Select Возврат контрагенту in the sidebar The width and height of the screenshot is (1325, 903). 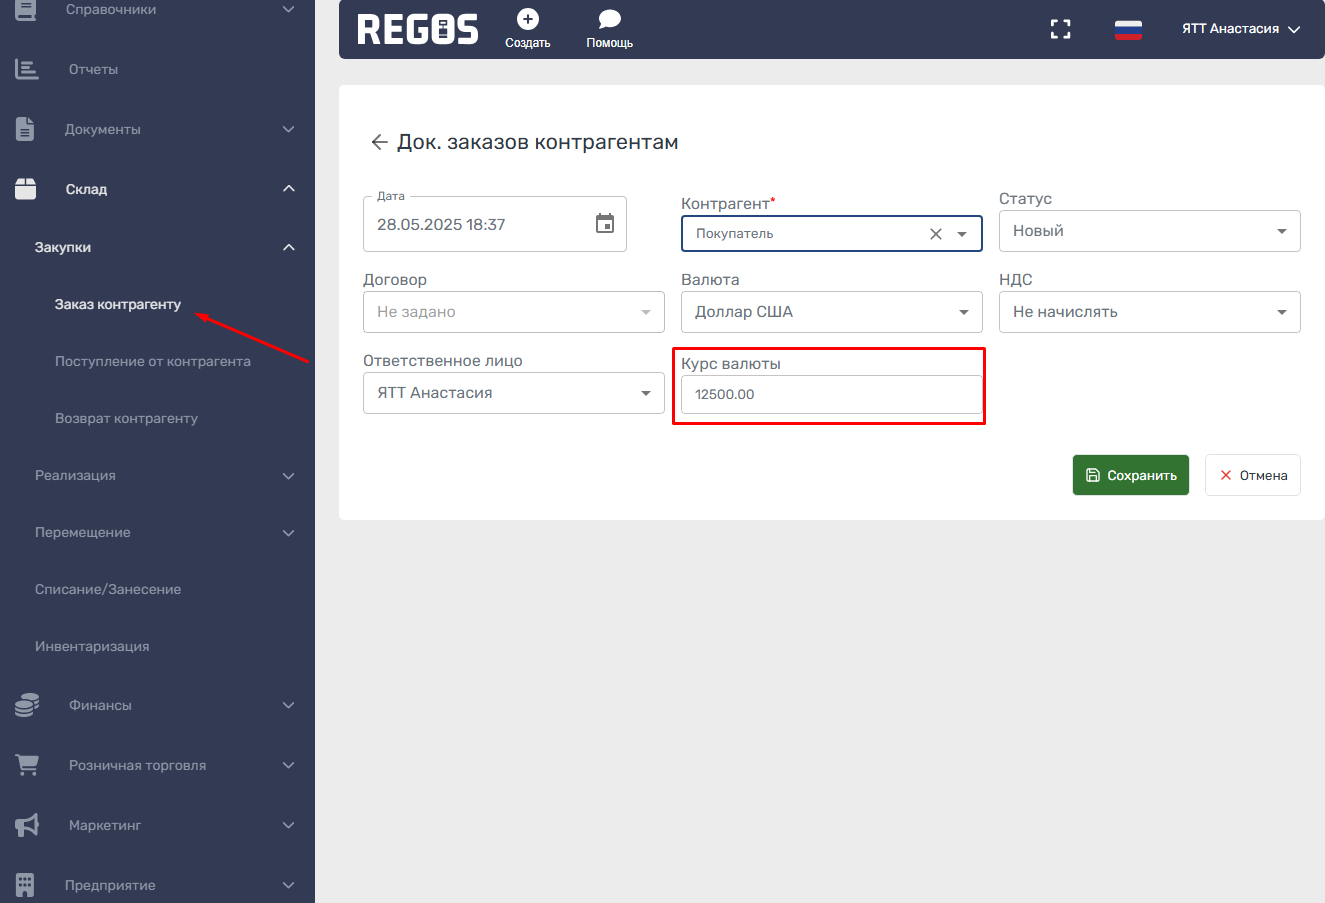click(127, 418)
